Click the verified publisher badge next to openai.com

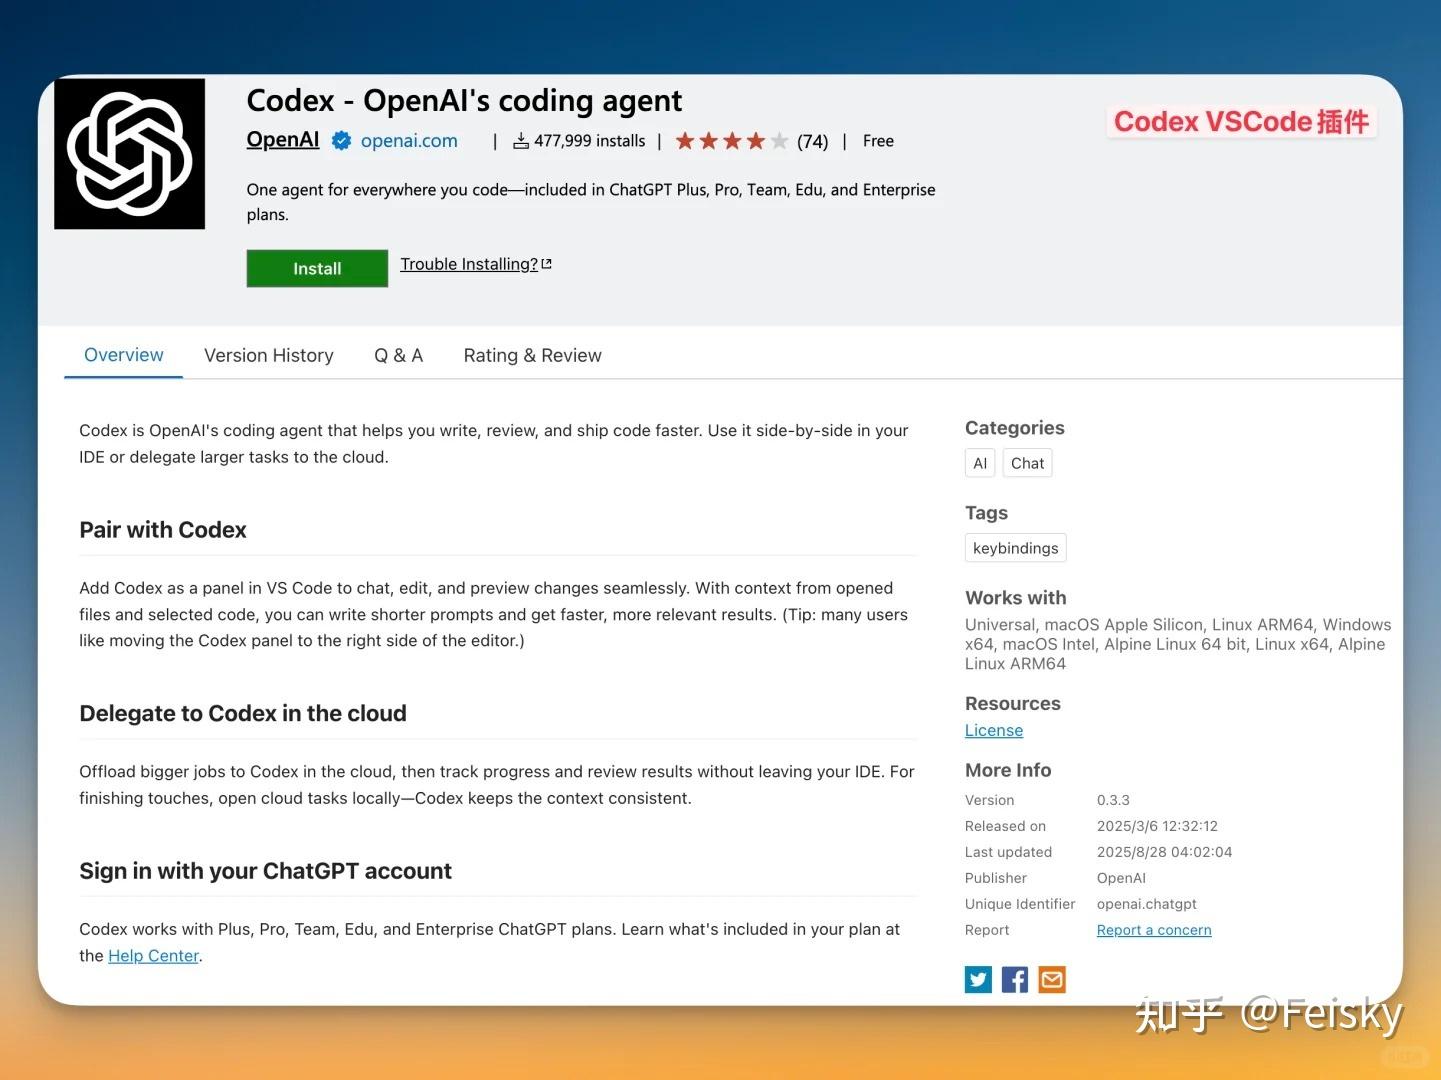click(340, 141)
